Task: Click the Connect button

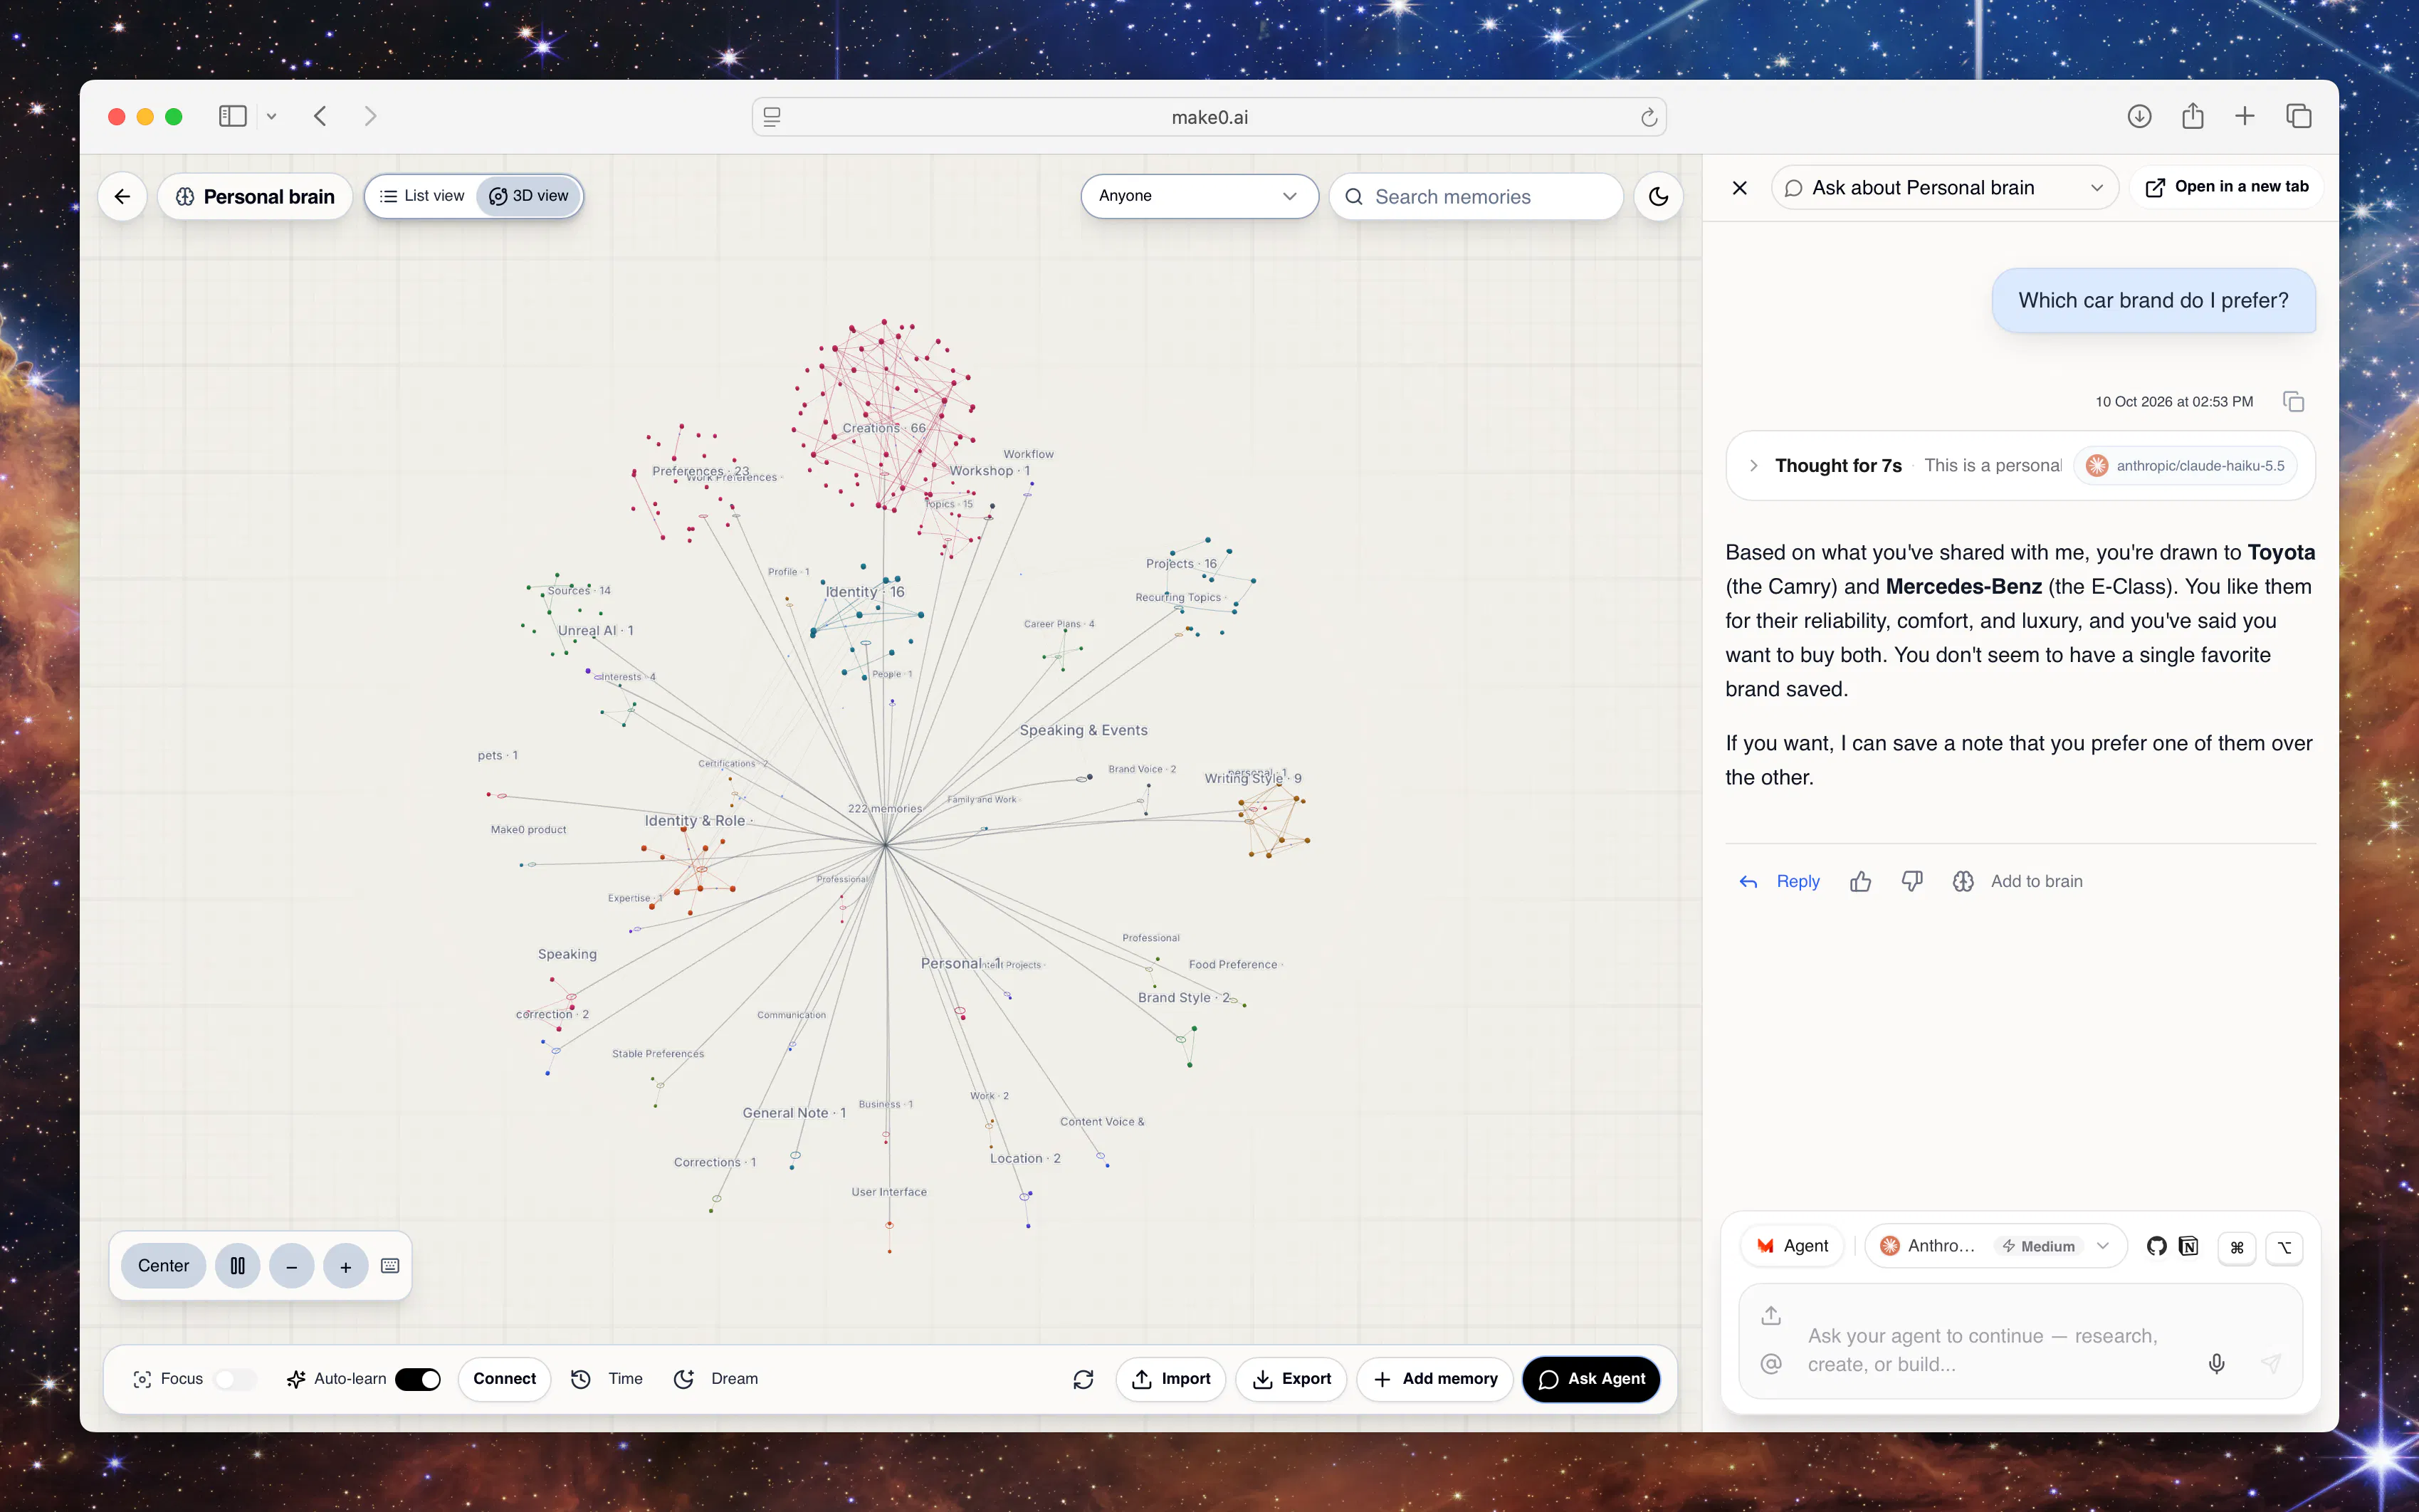Action: 504,1379
